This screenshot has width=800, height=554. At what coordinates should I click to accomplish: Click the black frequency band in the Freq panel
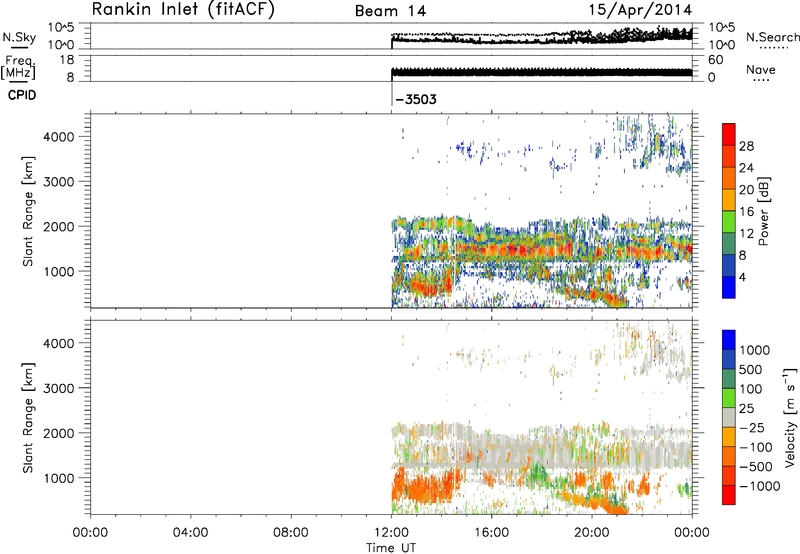(541, 72)
